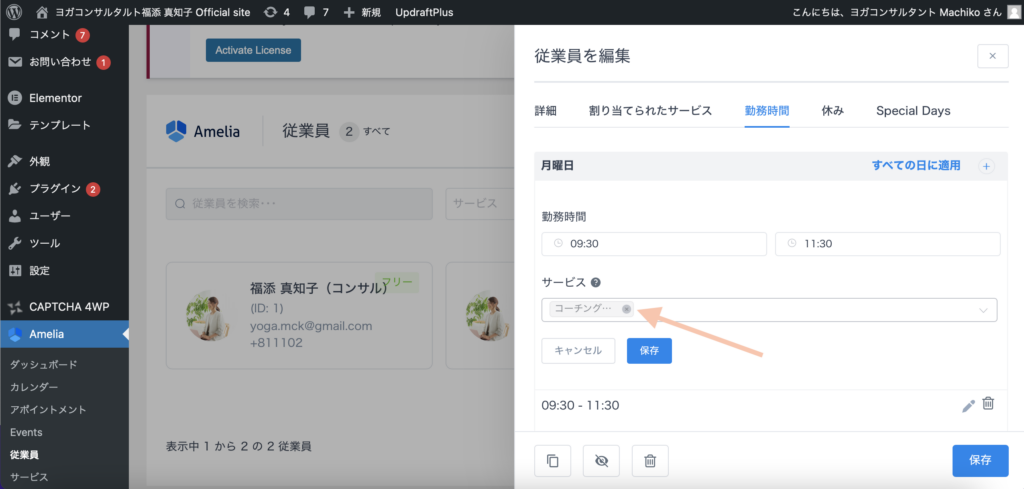Click the duplicate employee icon button
Screen dimensions: 1024x489
tap(553, 461)
